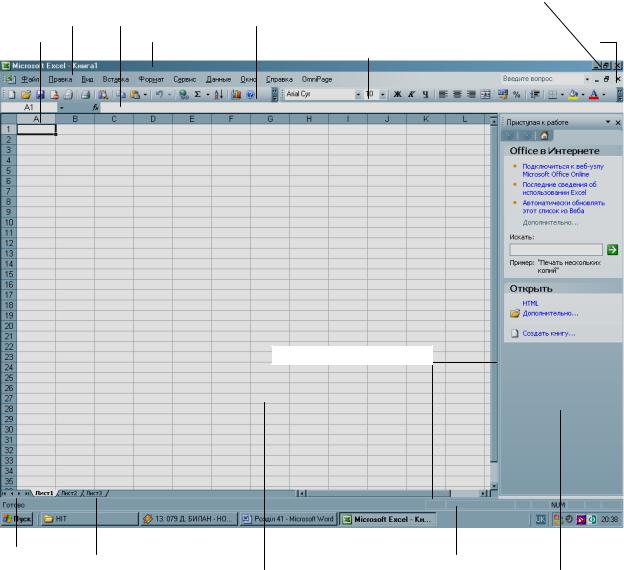Click the Permission icon next to Save
The image size is (624, 570).
coord(54,95)
